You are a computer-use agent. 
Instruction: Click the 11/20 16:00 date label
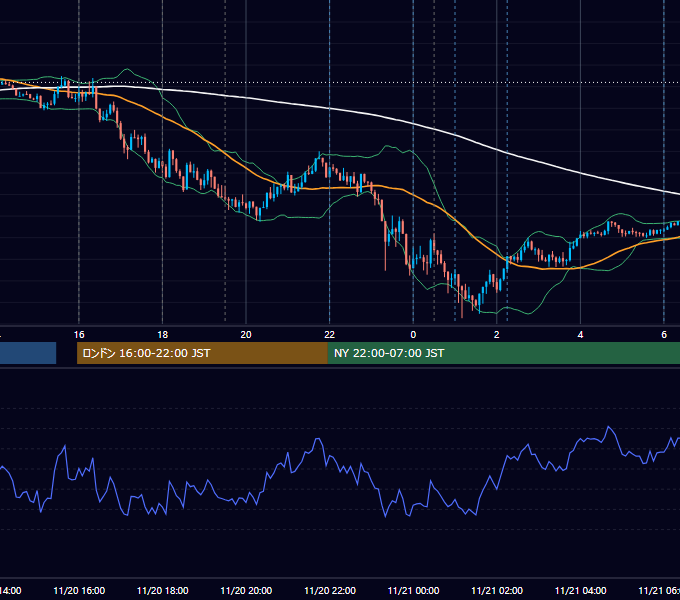(79, 590)
